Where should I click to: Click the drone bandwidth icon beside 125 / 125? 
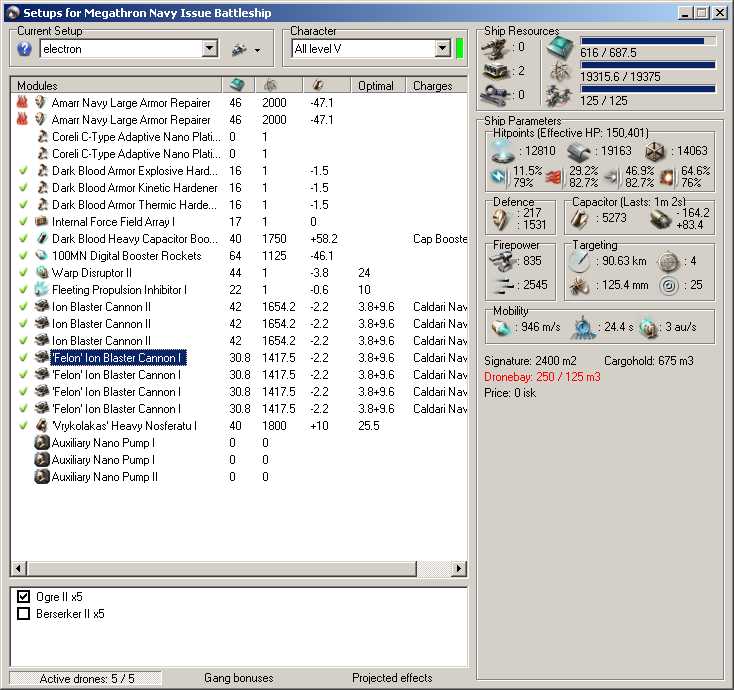tap(559, 95)
